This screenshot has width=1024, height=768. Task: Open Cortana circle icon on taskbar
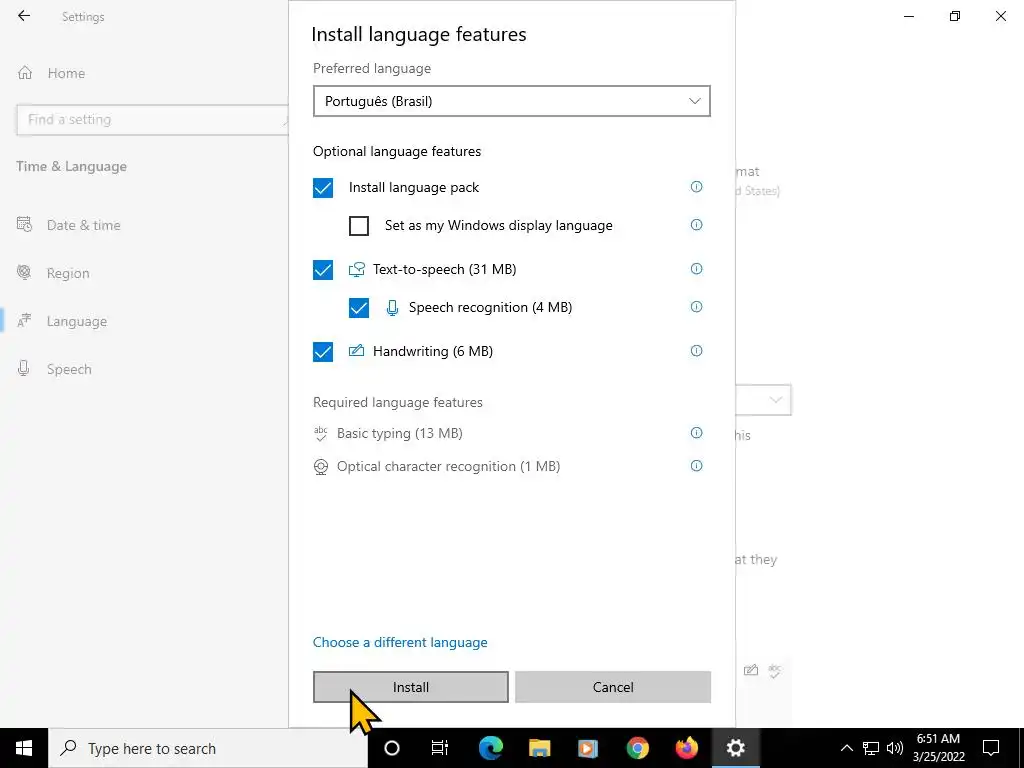click(x=391, y=748)
